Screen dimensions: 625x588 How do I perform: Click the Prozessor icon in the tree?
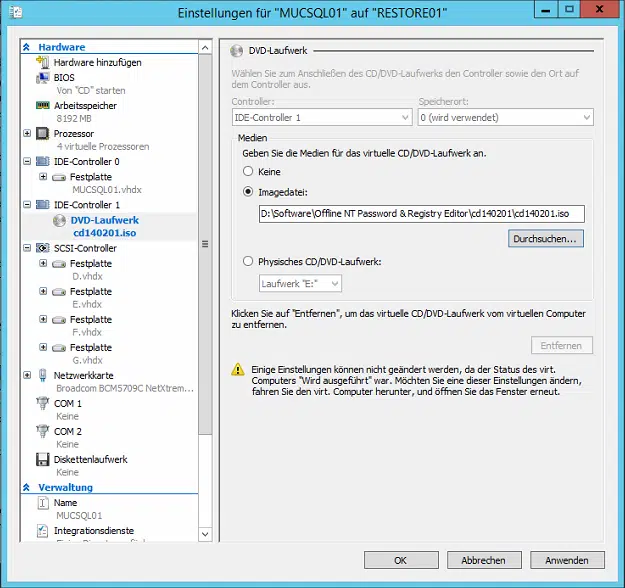[43, 133]
